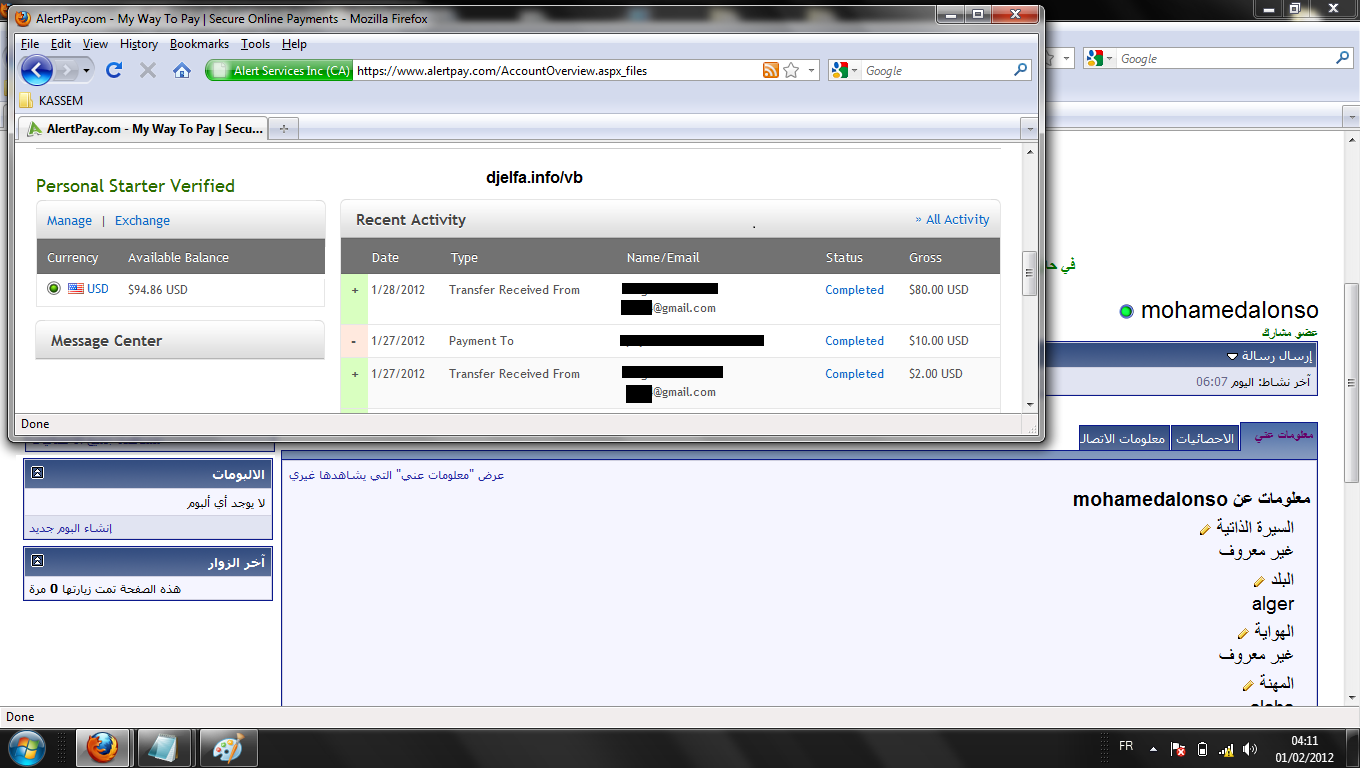The image size is (1360, 768).
Task: Open the Windows Start menu
Action: pyautogui.click(x=25, y=748)
